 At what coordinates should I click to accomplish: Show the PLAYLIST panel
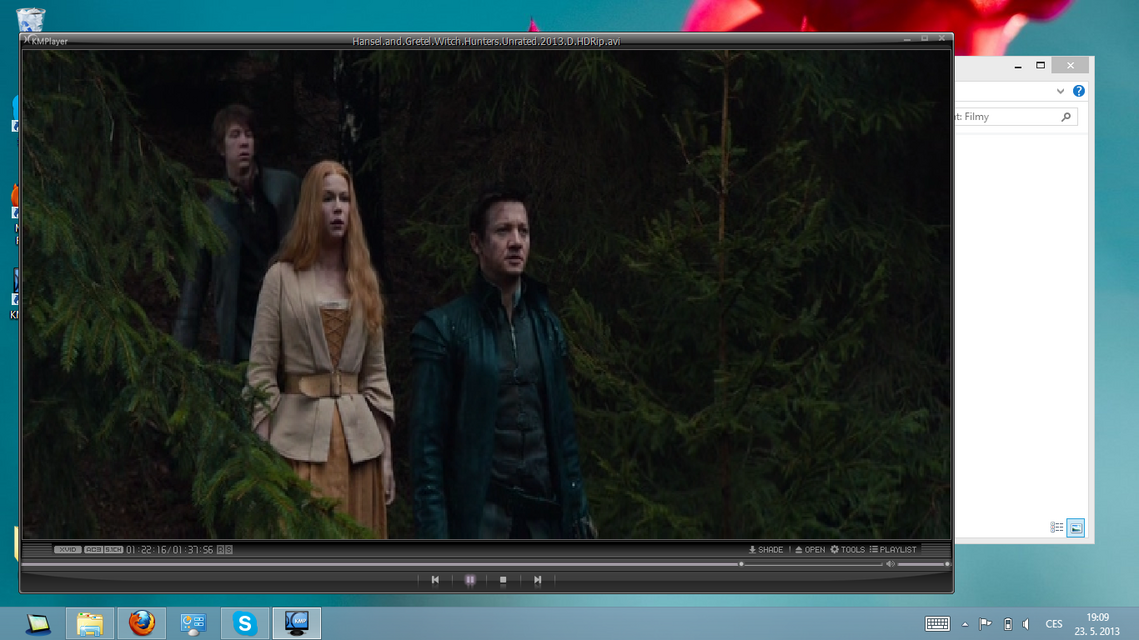[x=893, y=550]
